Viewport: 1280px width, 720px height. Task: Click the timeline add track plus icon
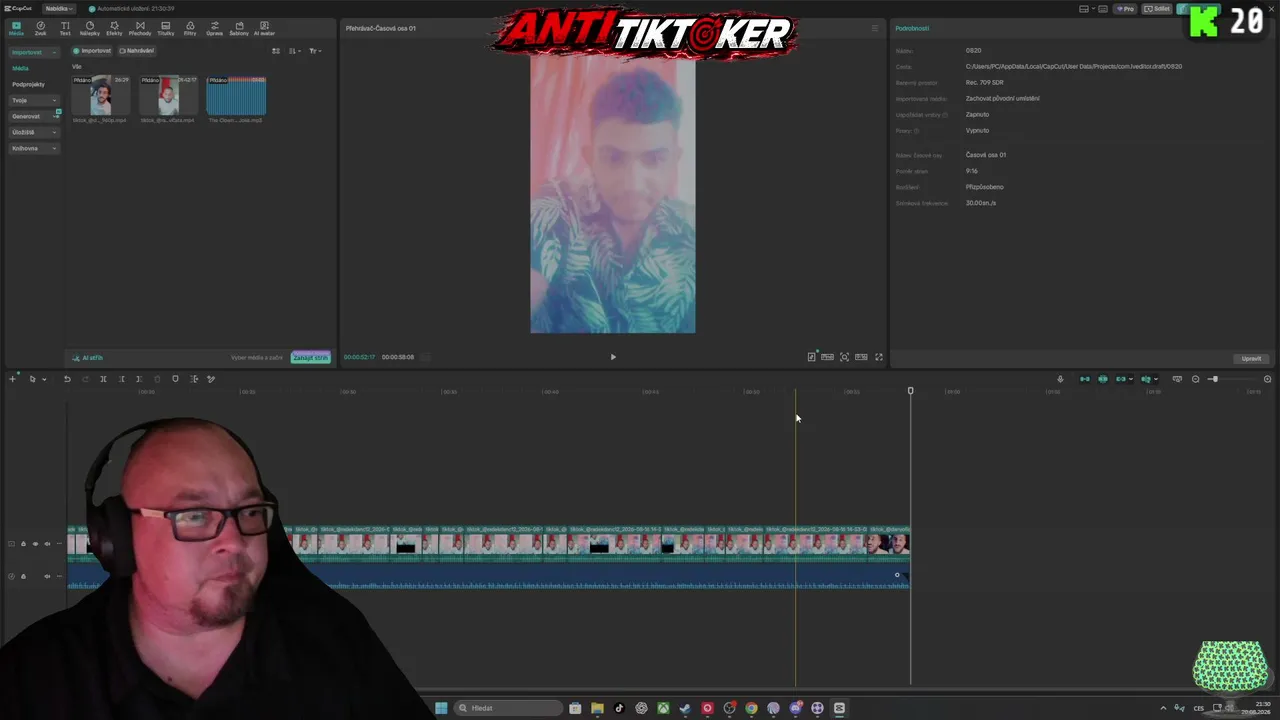(12, 379)
